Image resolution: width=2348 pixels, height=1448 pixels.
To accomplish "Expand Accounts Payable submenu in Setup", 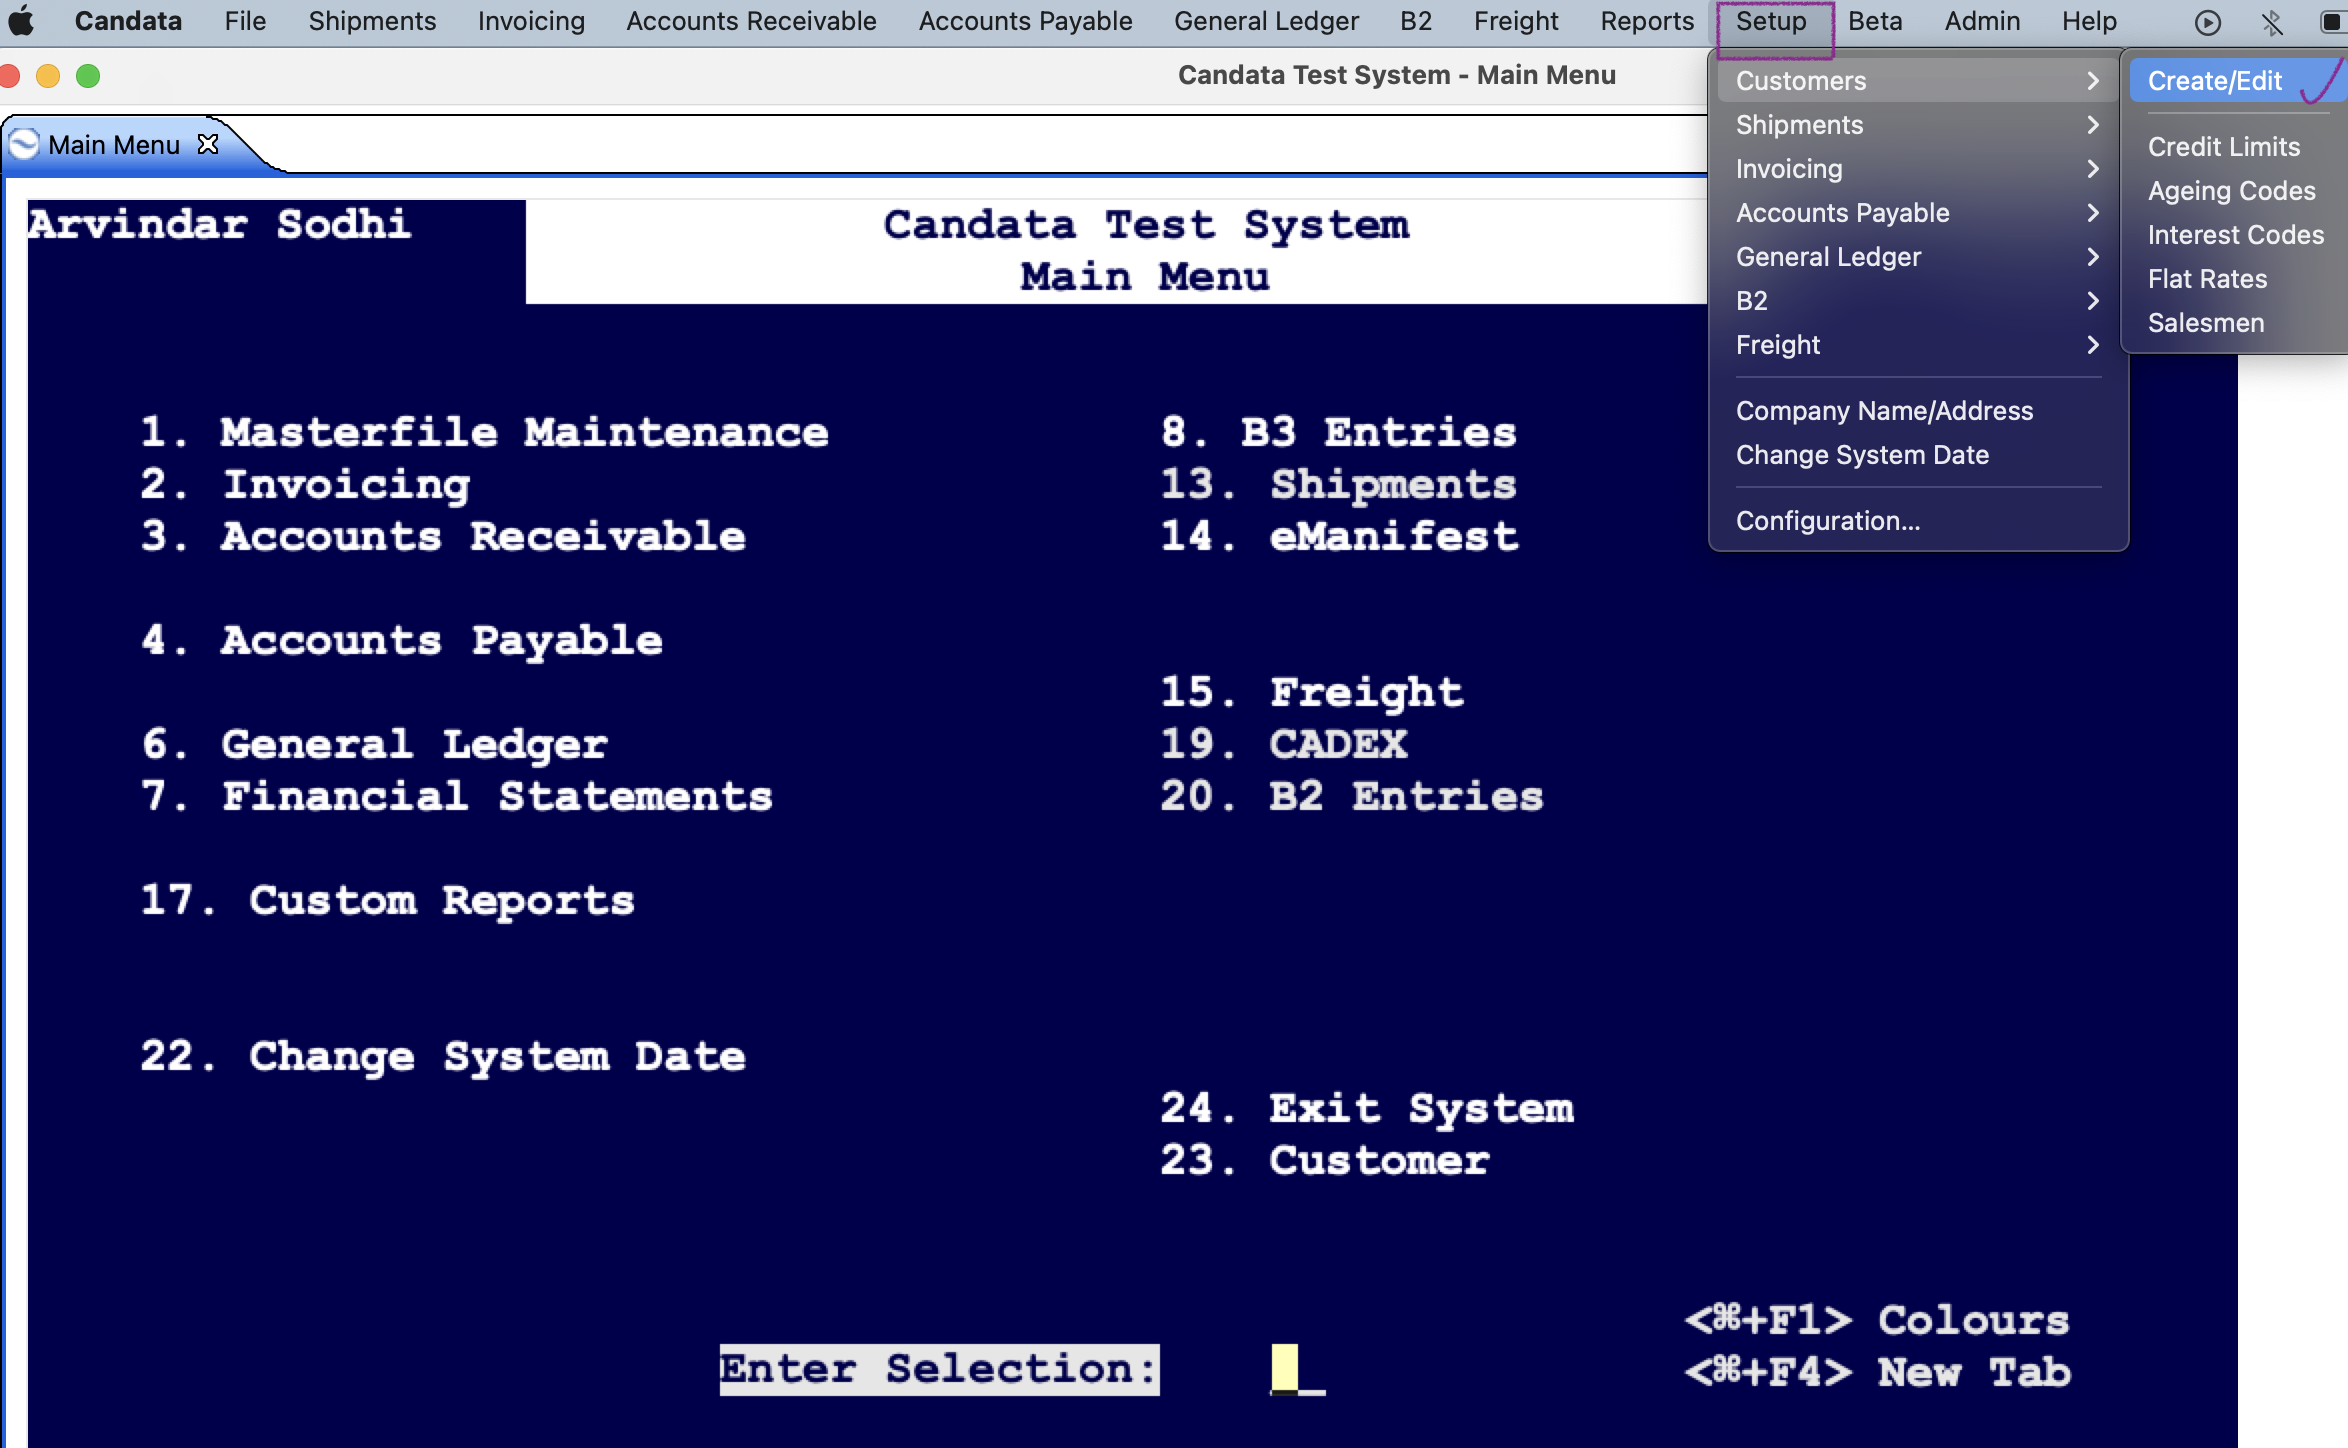I will click(x=1916, y=213).
